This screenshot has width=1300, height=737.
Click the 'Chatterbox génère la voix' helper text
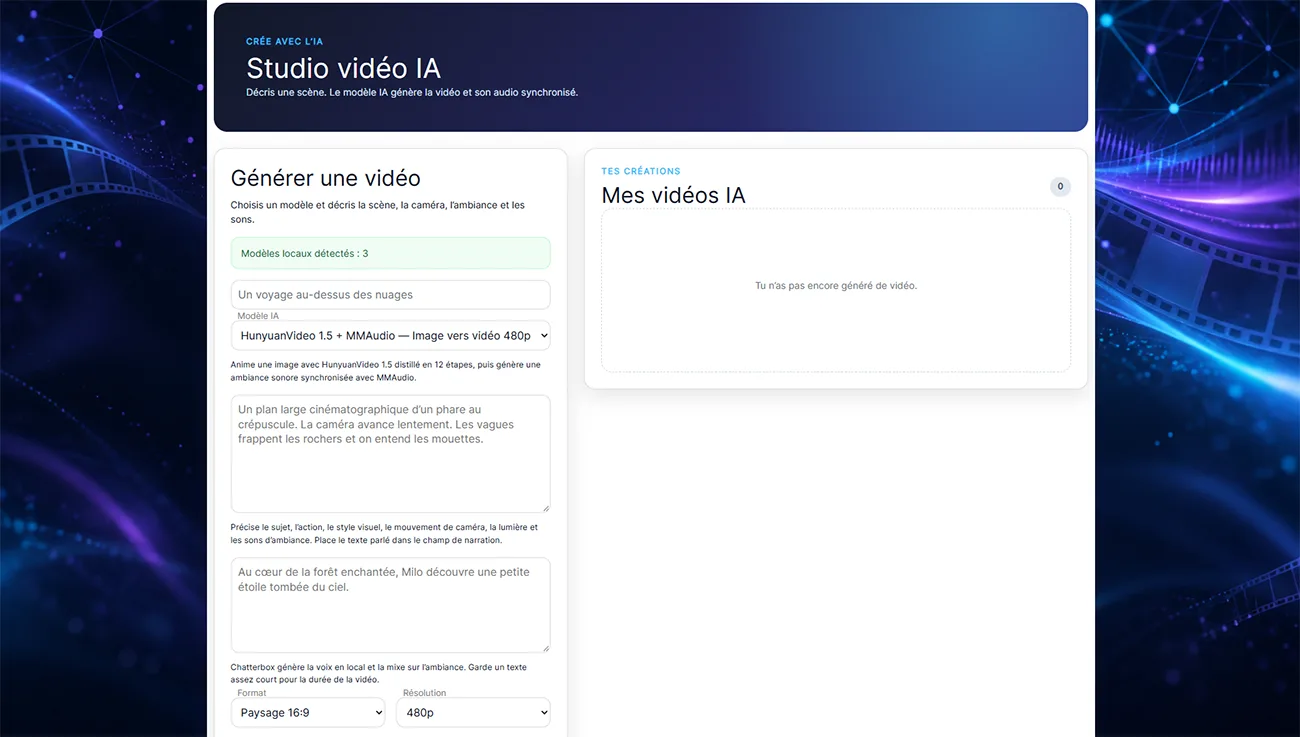379,673
